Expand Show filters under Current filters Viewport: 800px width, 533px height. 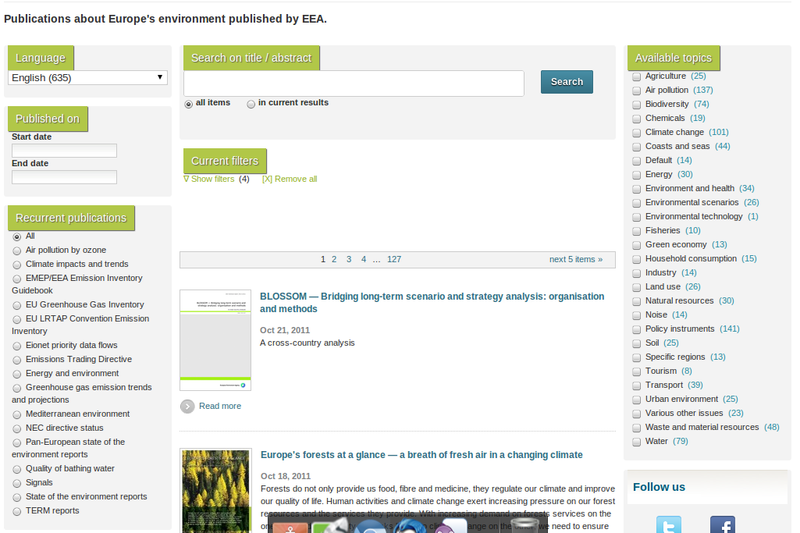click(212, 179)
